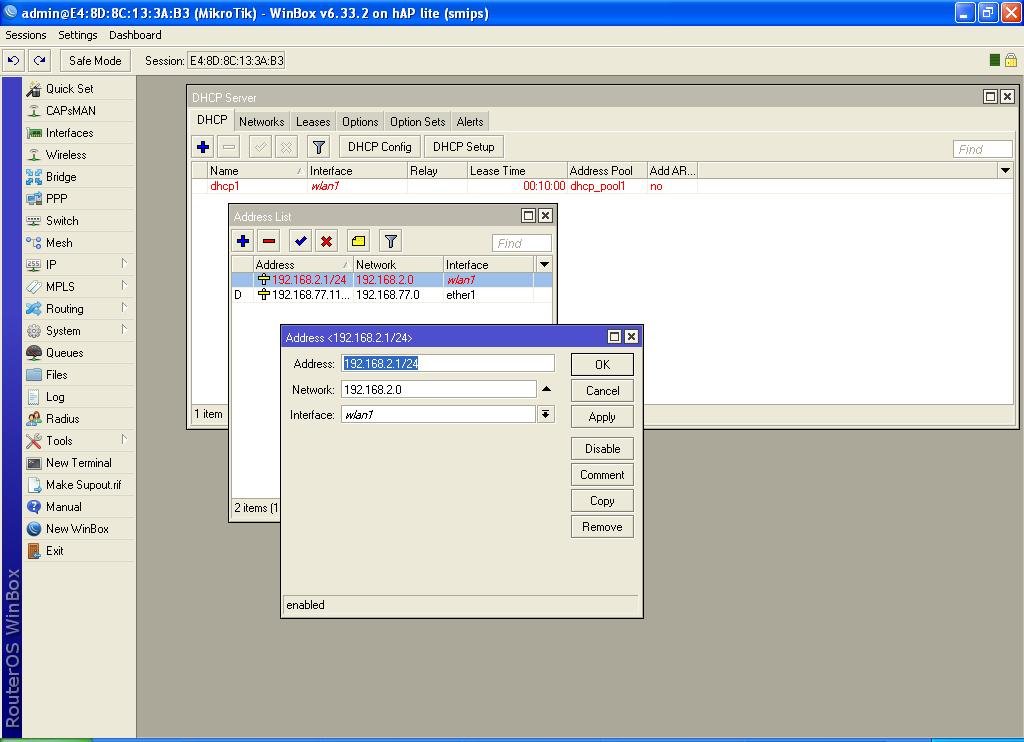Click the Undo arrow in the toolbar

(x=13, y=61)
